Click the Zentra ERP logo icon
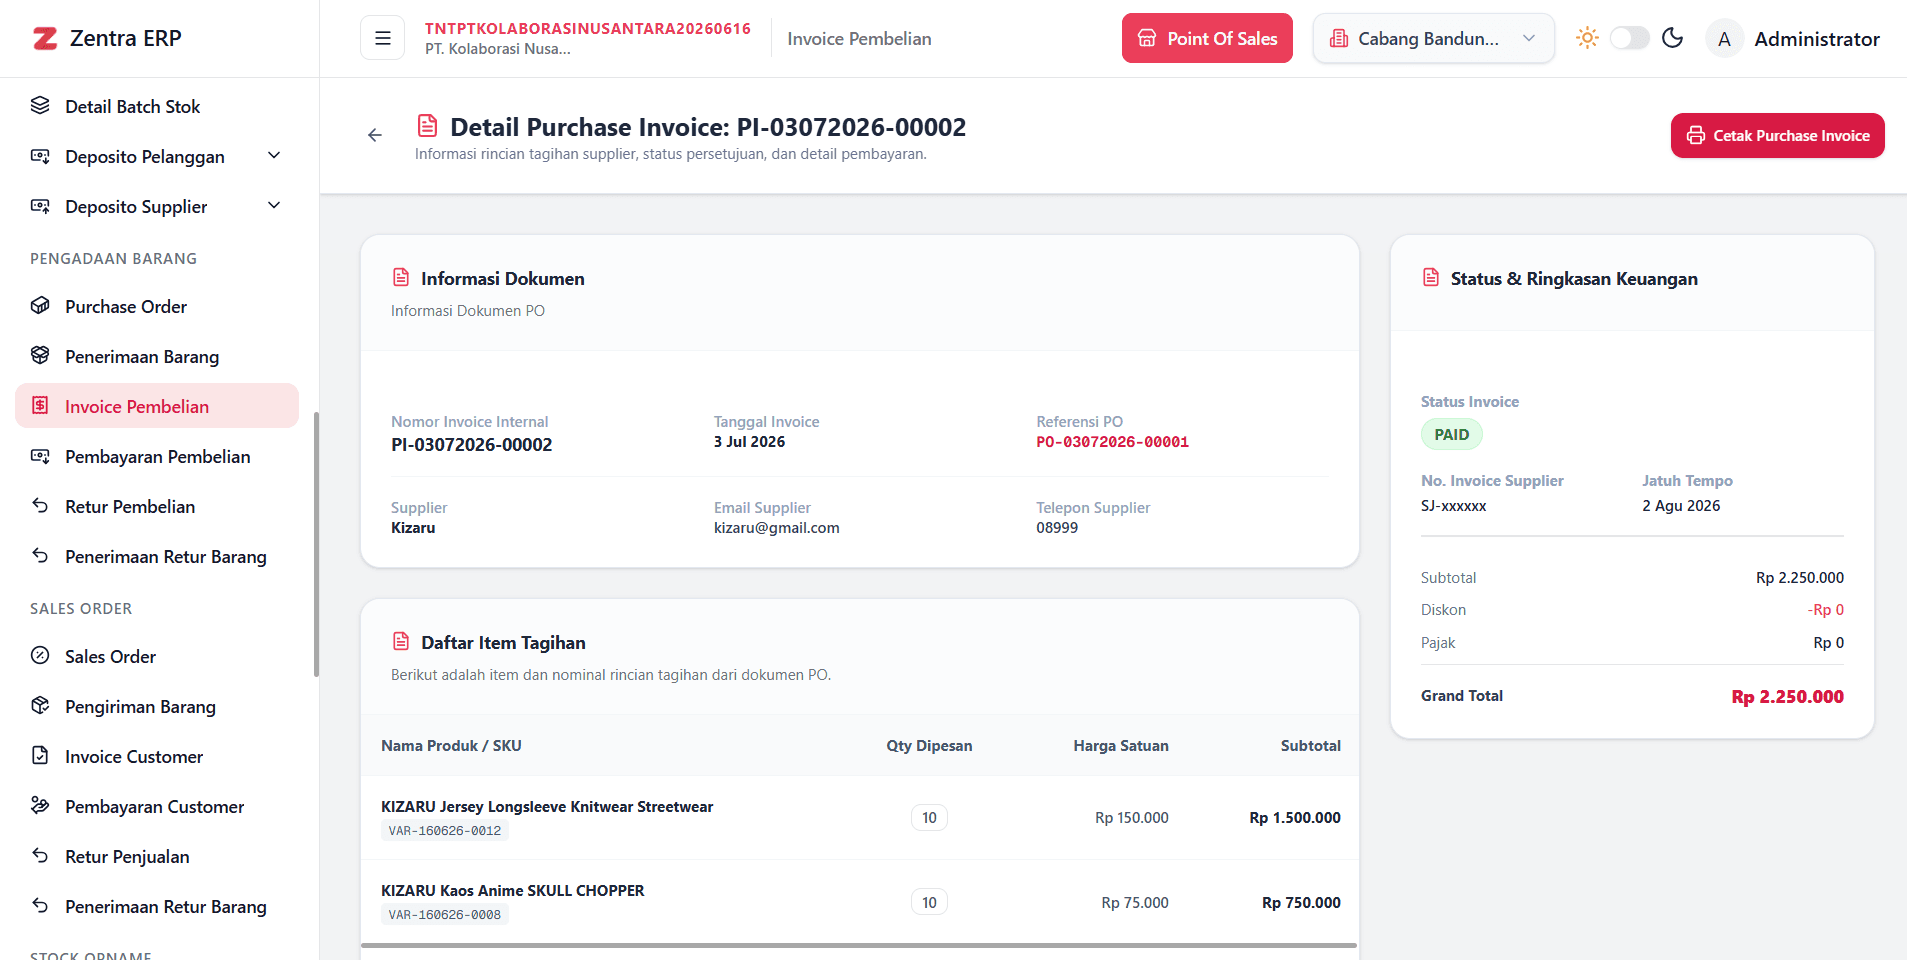This screenshot has width=1907, height=960. point(45,38)
